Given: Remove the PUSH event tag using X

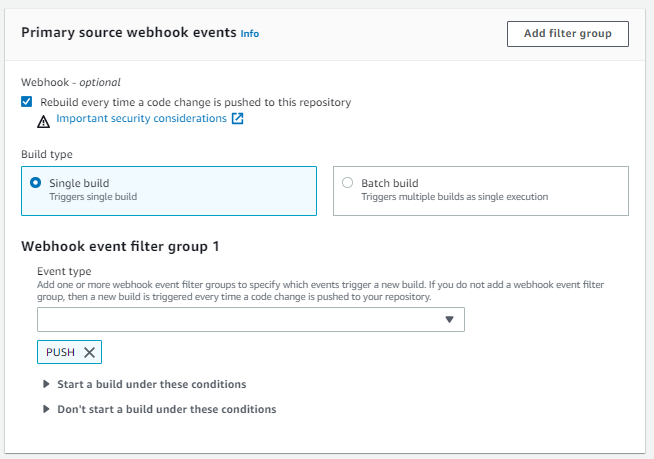Looking at the screenshot, I should point(89,352).
